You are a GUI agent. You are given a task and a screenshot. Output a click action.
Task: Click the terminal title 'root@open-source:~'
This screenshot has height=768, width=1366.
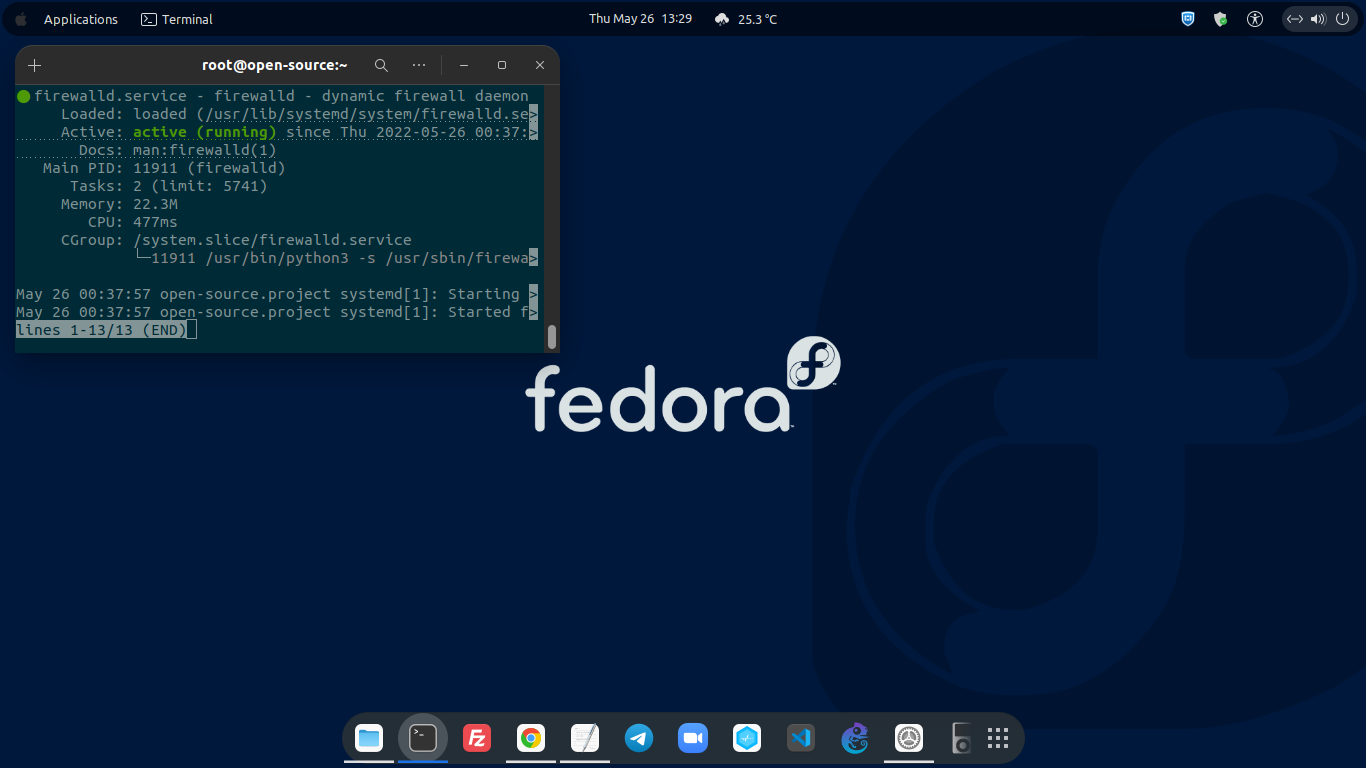point(275,65)
